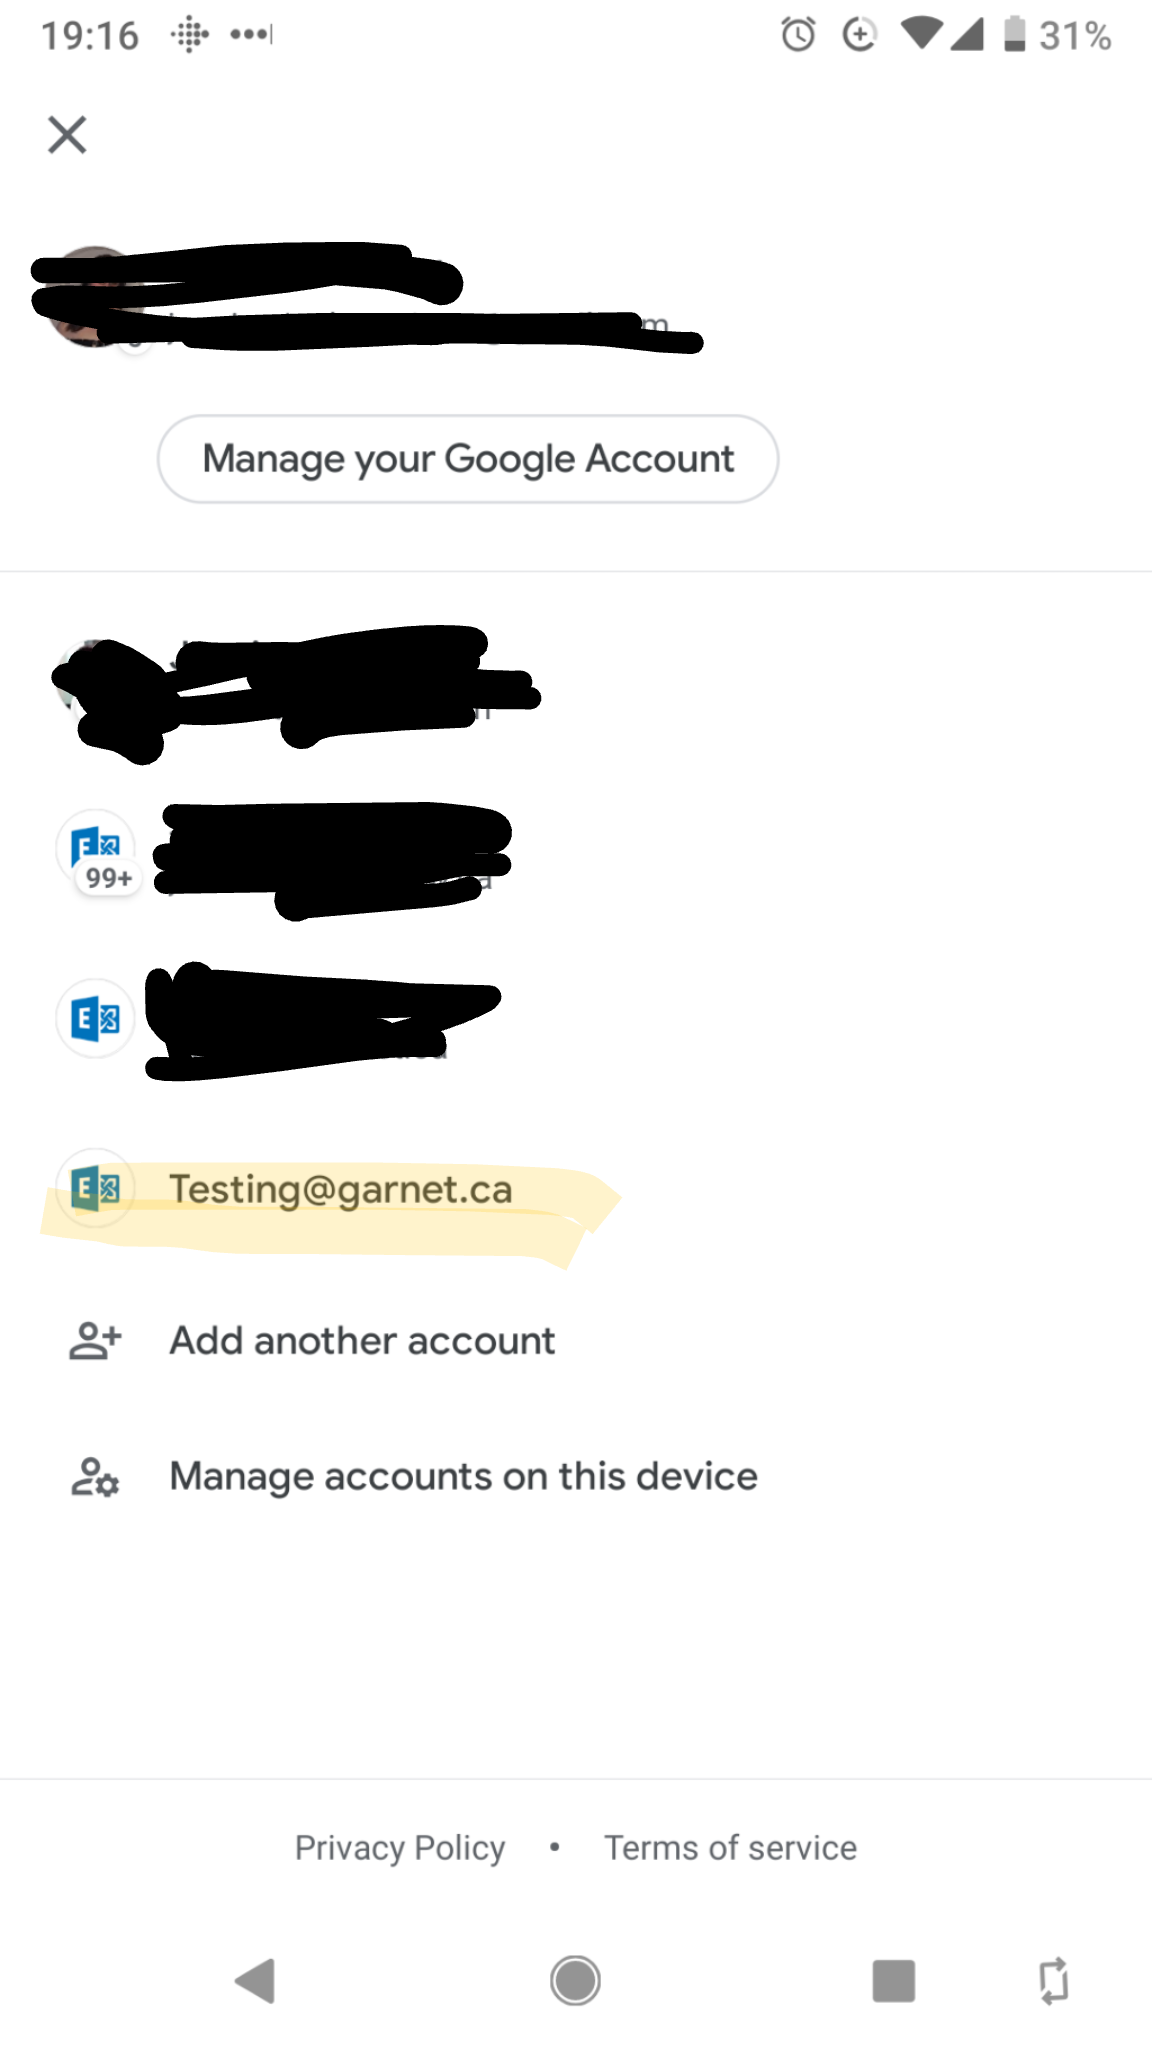This screenshot has height=2048, width=1152.
Task: Tap Manage your Google Account button
Action: [x=467, y=459]
